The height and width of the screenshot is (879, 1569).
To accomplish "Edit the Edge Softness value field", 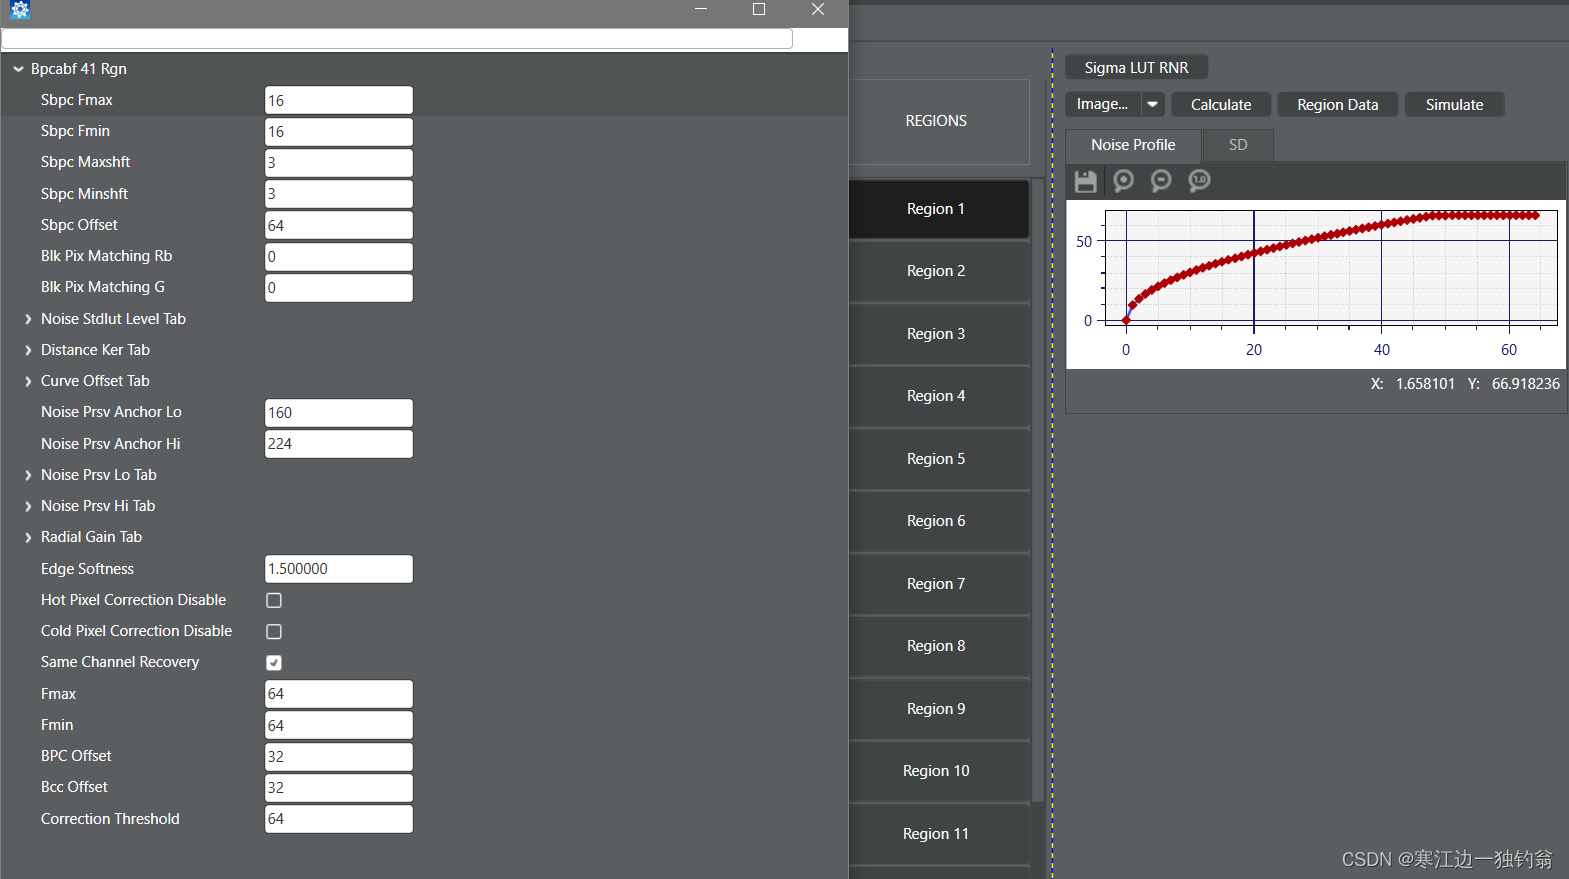I will 339,569.
